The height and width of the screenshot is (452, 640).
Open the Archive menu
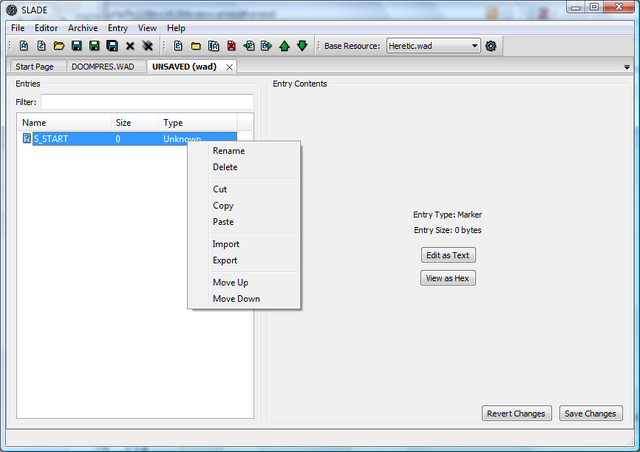[82, 28]
